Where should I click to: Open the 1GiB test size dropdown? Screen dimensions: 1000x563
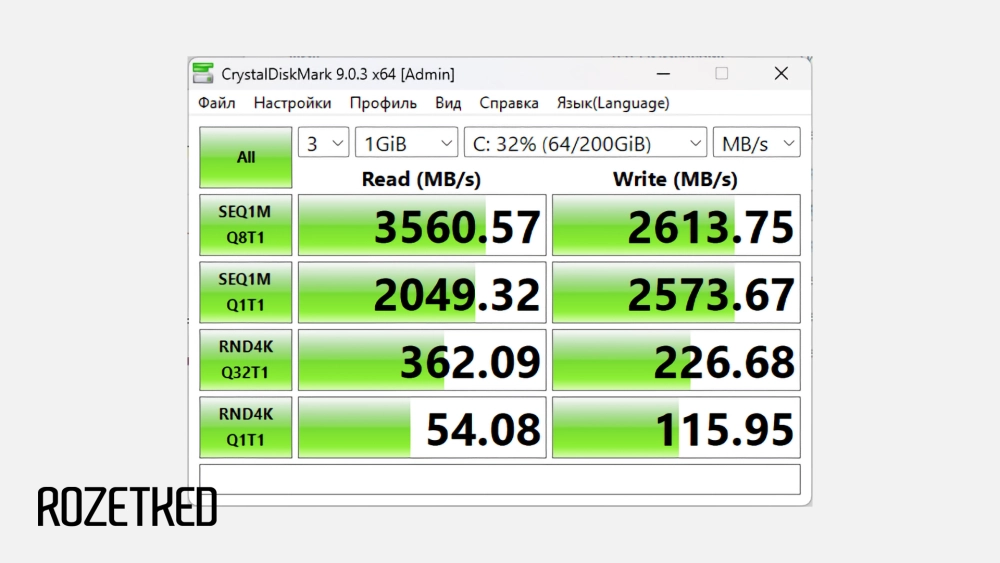coord(406,143)
